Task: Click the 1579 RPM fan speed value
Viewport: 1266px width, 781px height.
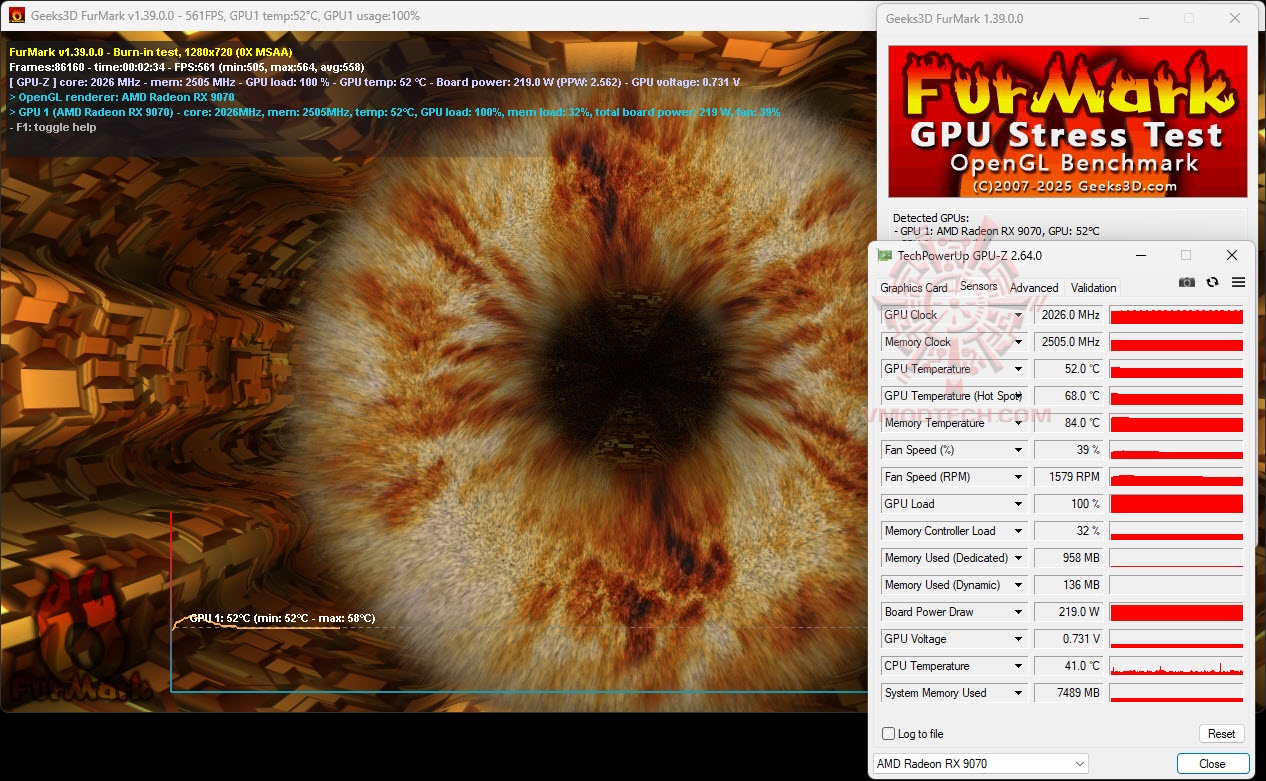Action: pos(1068,477)
